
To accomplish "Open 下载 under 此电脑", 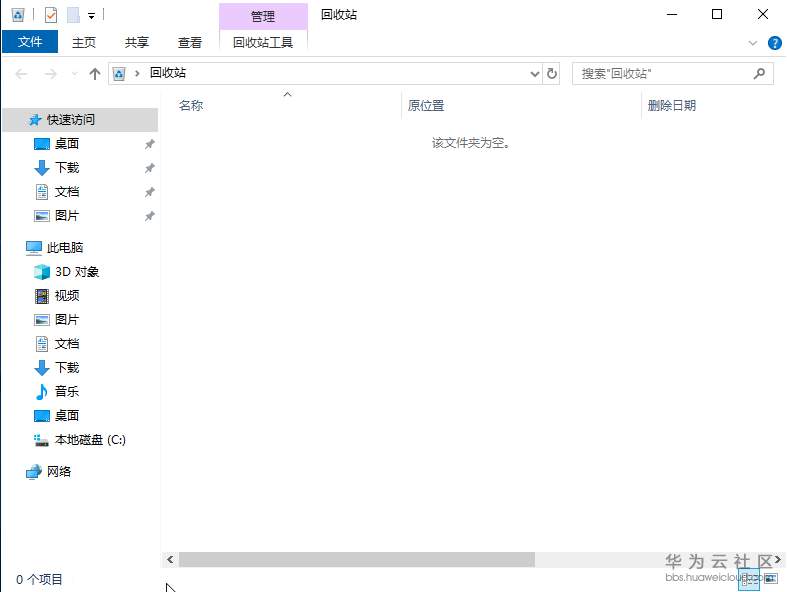I will pos(67,368).
